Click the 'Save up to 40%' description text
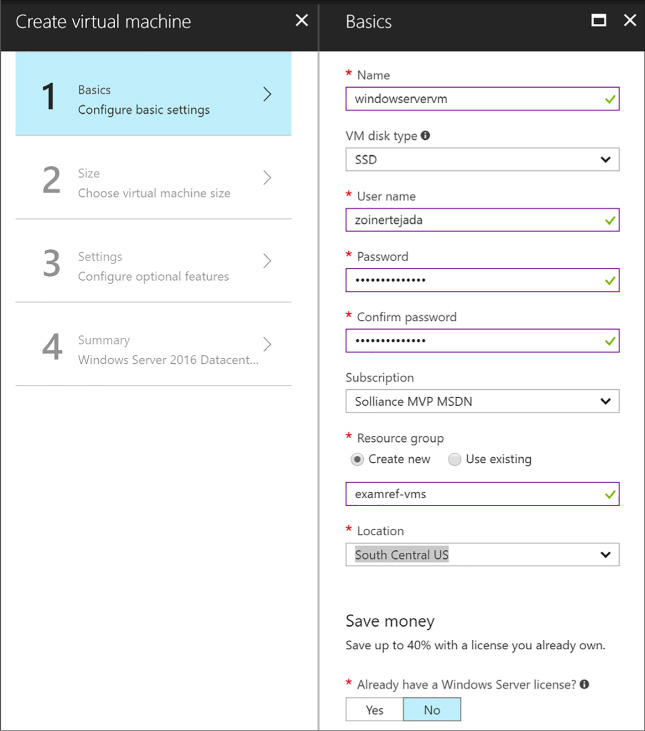 pyautogui.click(x=475, y=646)
